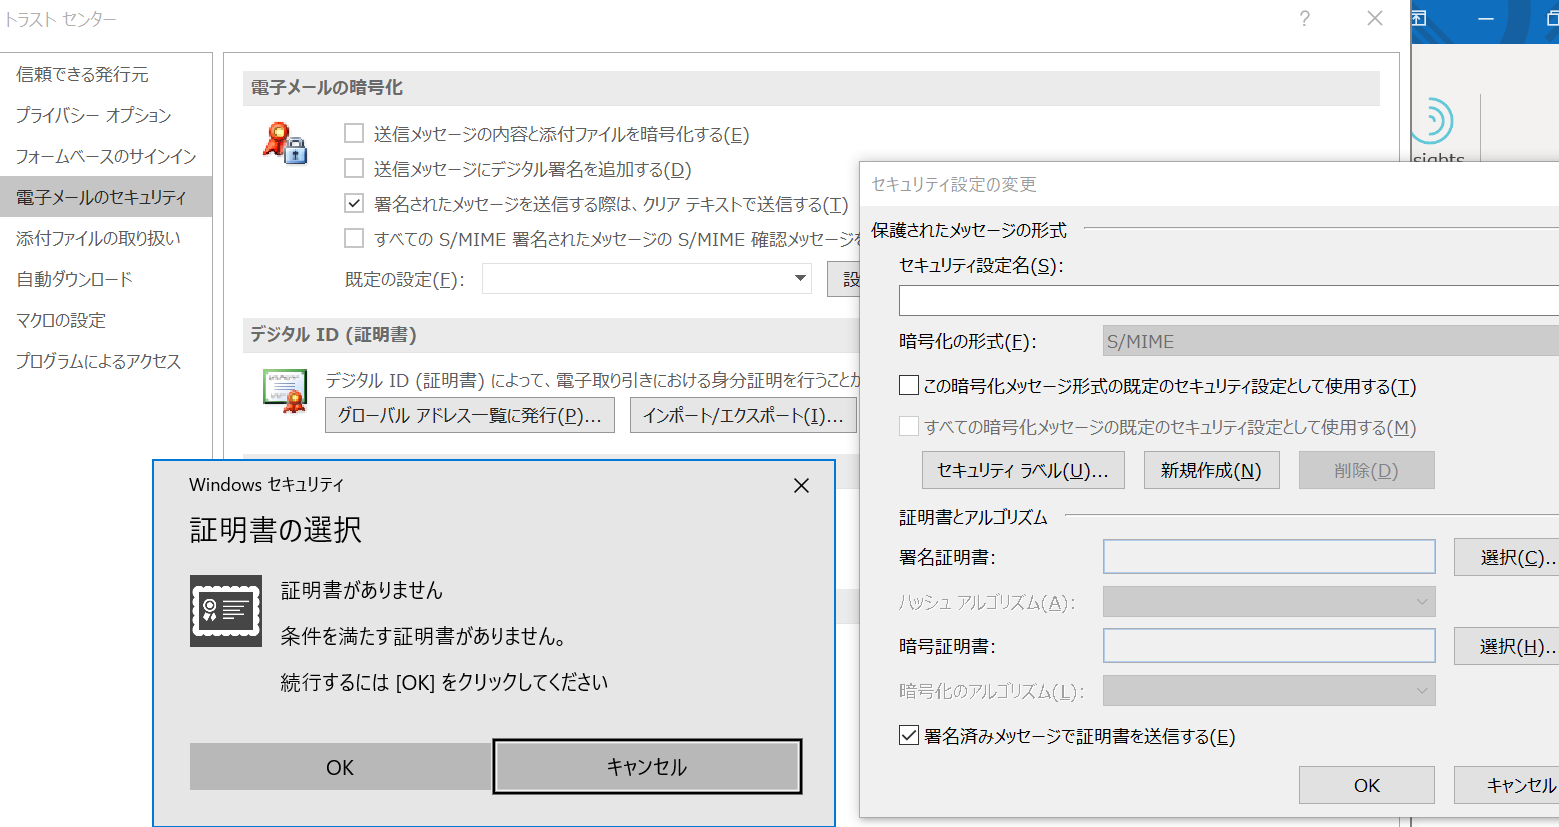Select 電子メールのセキュリティ category

(106, 197)
